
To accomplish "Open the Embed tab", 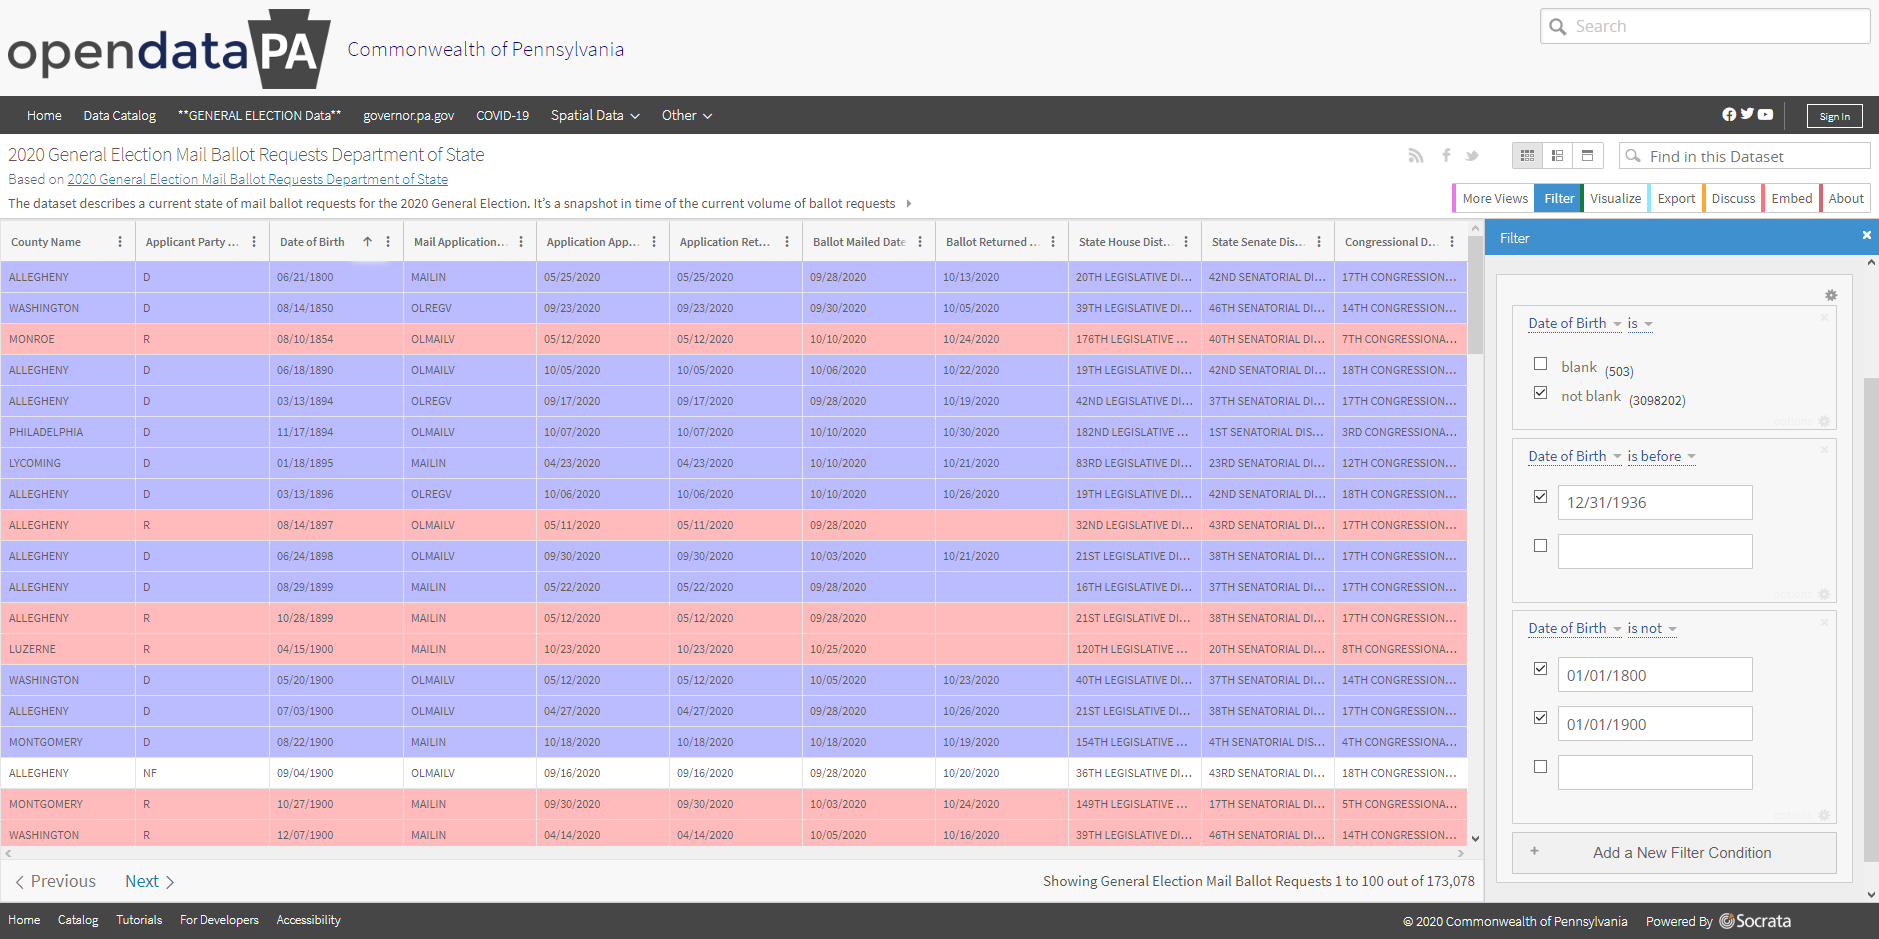I will point(1792,198).
